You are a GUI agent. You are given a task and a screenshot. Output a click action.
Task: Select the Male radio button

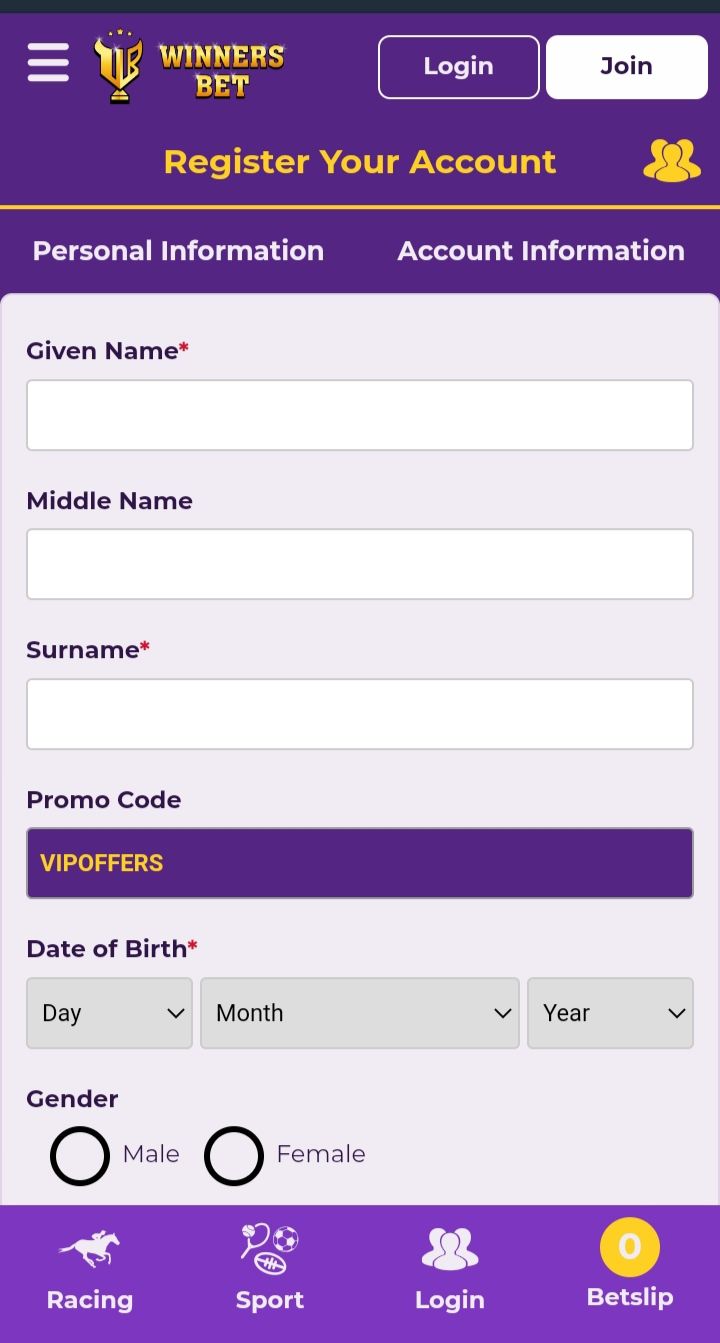(x=80, y=1155)
